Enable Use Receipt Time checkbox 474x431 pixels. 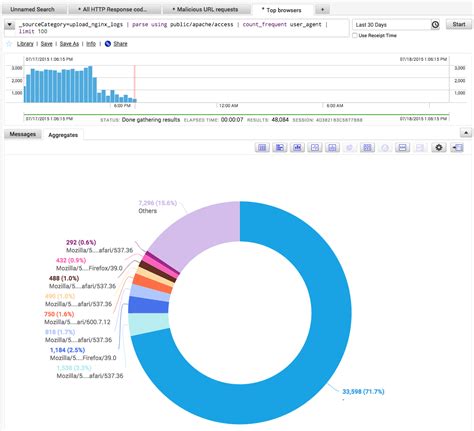(x=355, y=35)
